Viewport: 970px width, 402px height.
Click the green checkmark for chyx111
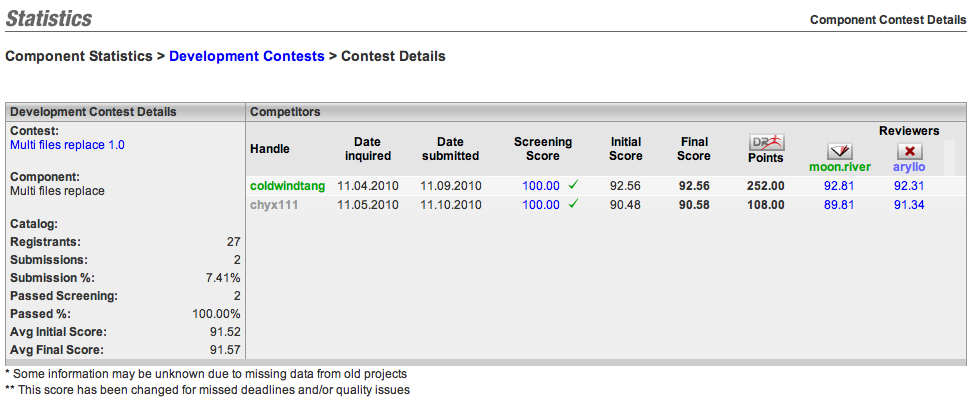[574, 202]
